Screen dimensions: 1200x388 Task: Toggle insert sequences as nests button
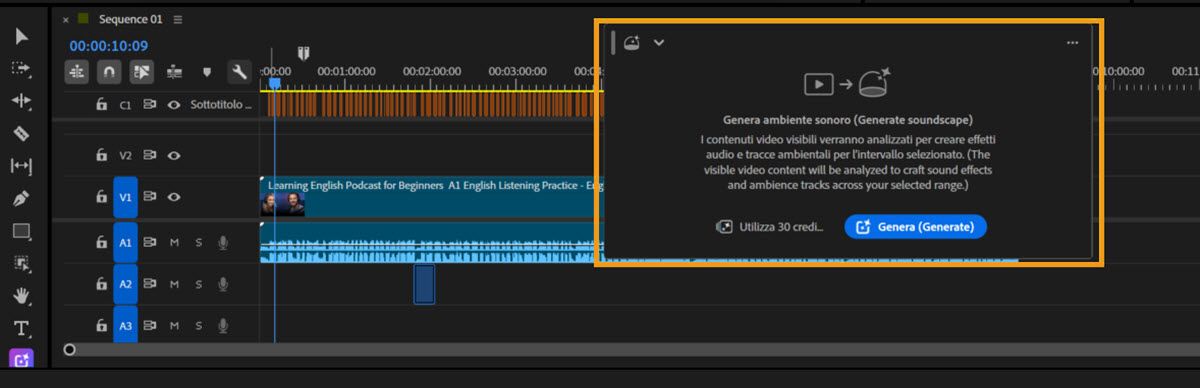[77, 72]
